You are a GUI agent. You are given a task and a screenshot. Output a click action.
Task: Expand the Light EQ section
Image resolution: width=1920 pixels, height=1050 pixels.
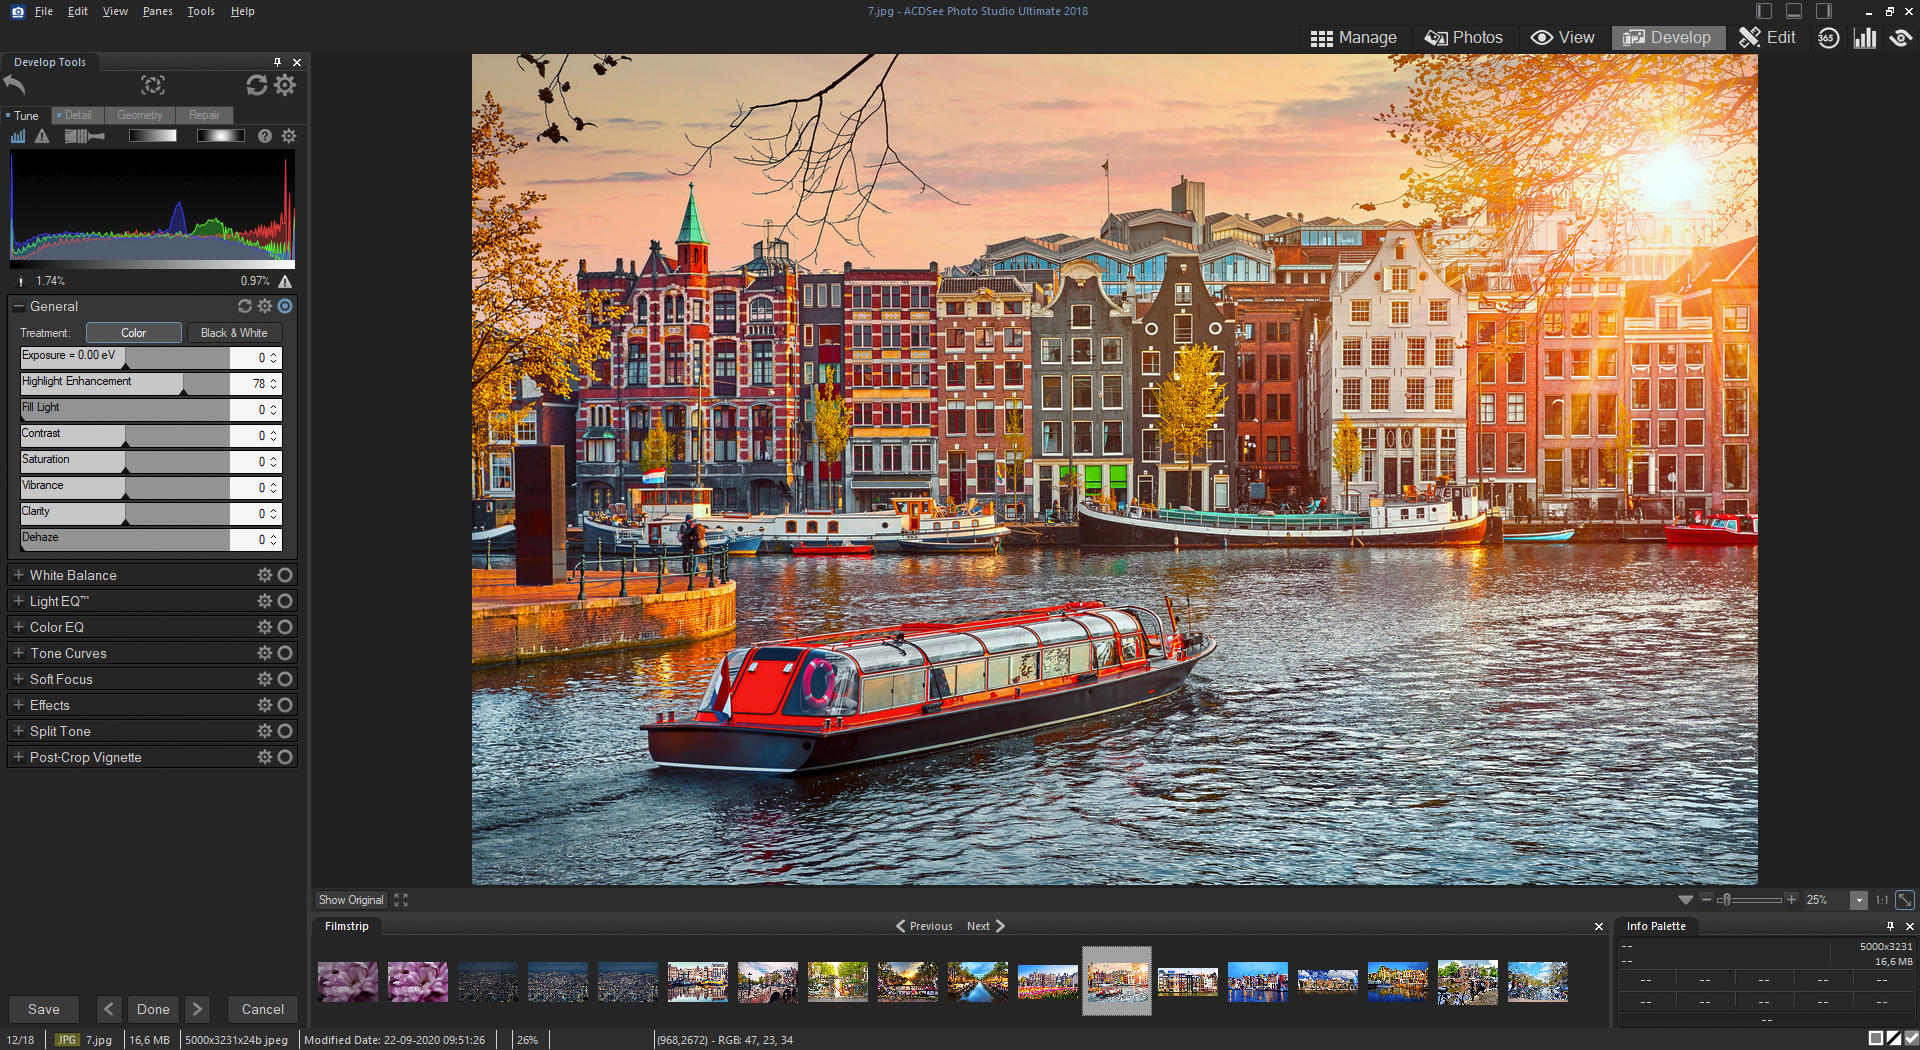click(19, 601)
